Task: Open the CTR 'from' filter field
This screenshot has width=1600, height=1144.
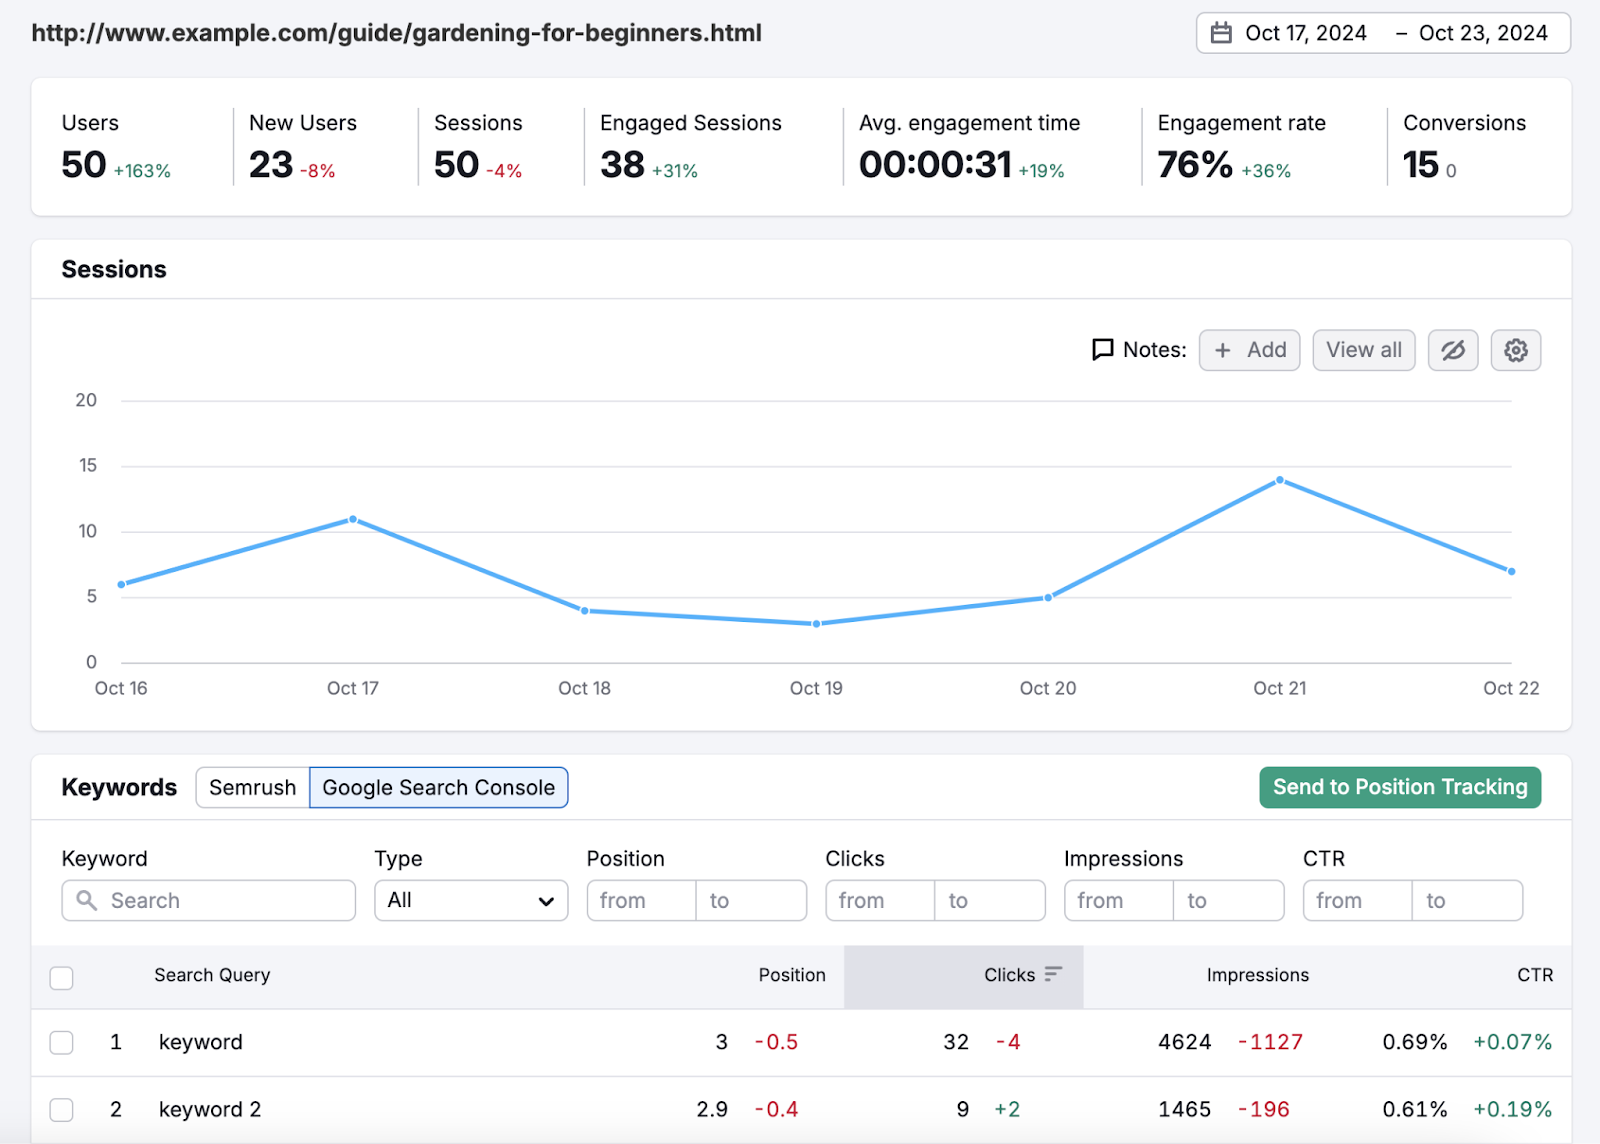Action: 1356,900
